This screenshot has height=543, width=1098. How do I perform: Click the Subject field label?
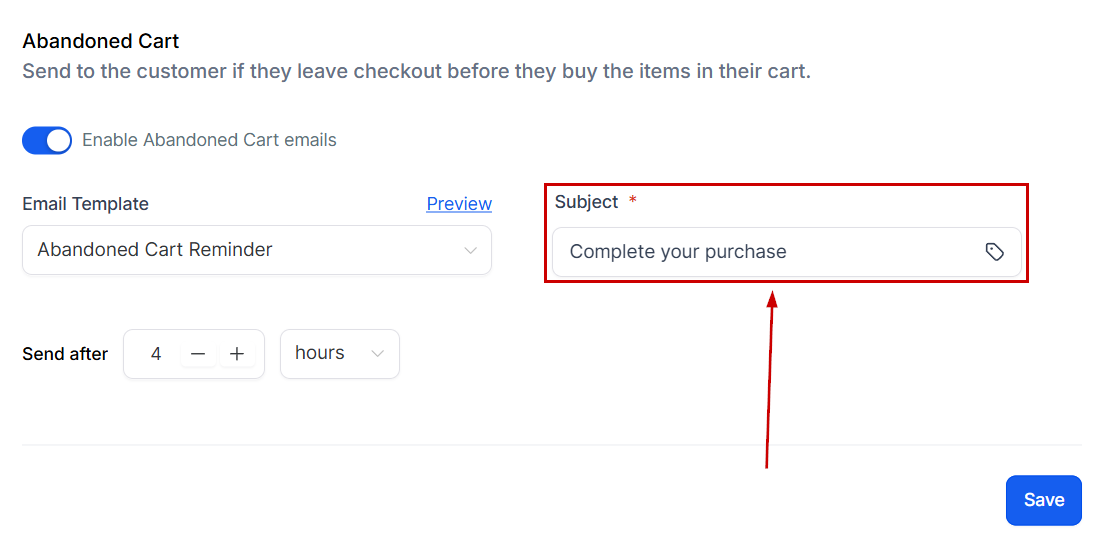pos(587,202)
